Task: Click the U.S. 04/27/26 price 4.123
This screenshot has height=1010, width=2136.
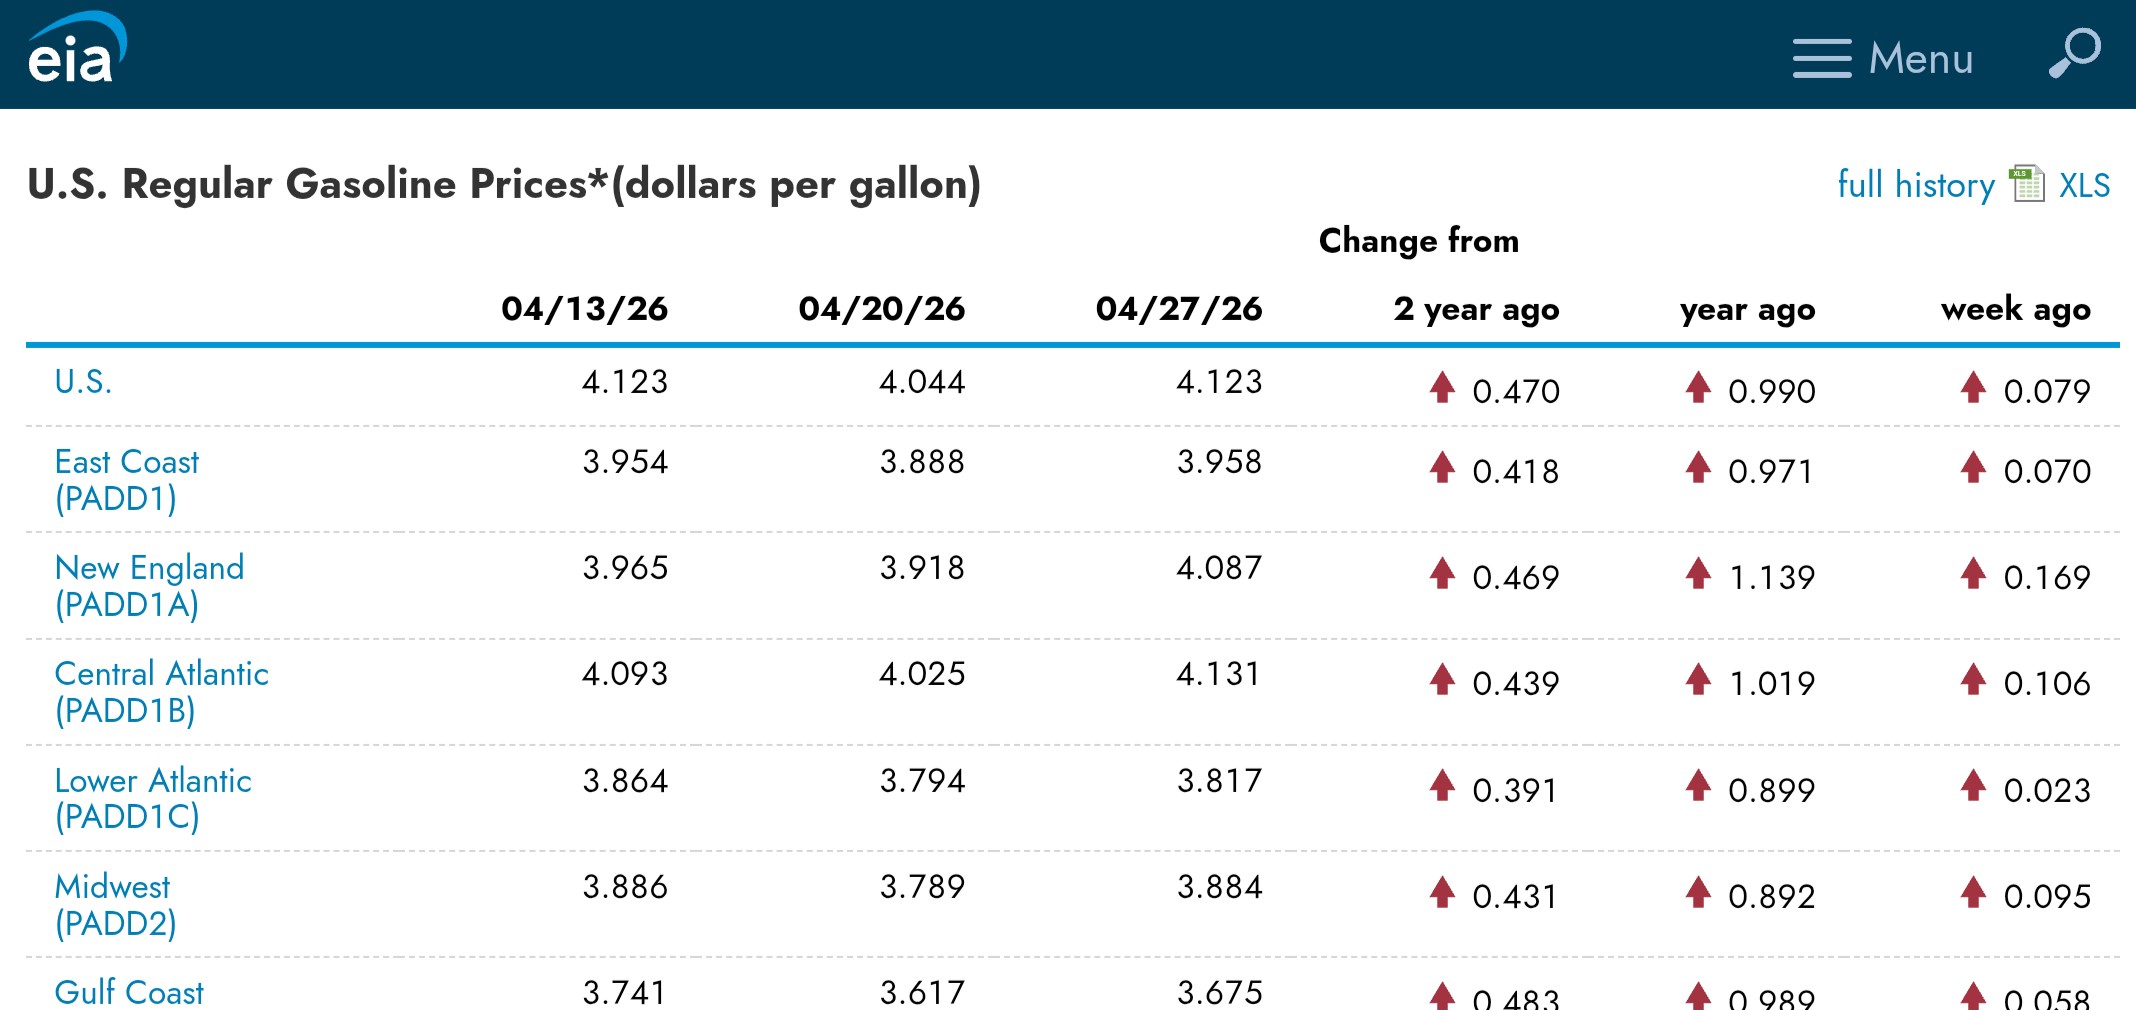Action: (1219, 382)
